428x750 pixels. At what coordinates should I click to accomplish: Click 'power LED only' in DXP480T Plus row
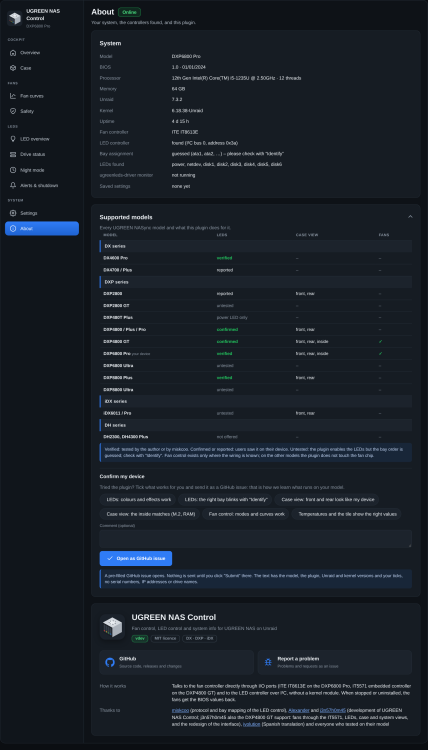232,318
